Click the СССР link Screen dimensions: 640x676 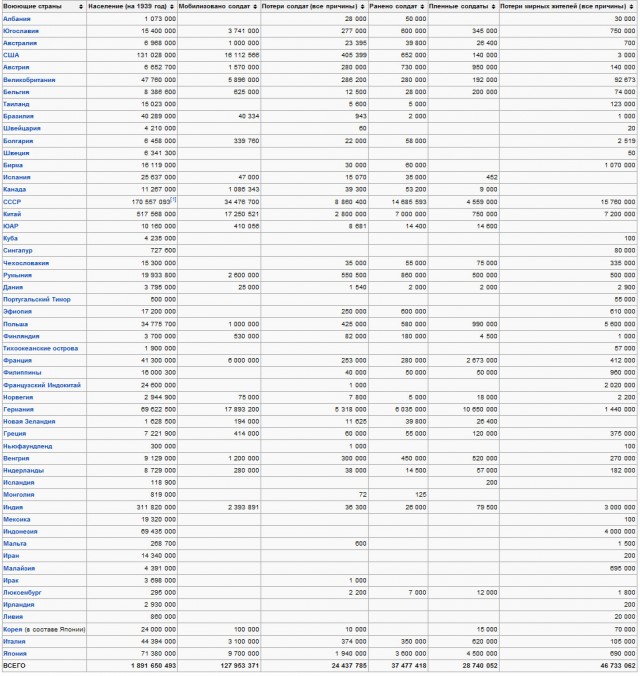(x=13, y=201)
